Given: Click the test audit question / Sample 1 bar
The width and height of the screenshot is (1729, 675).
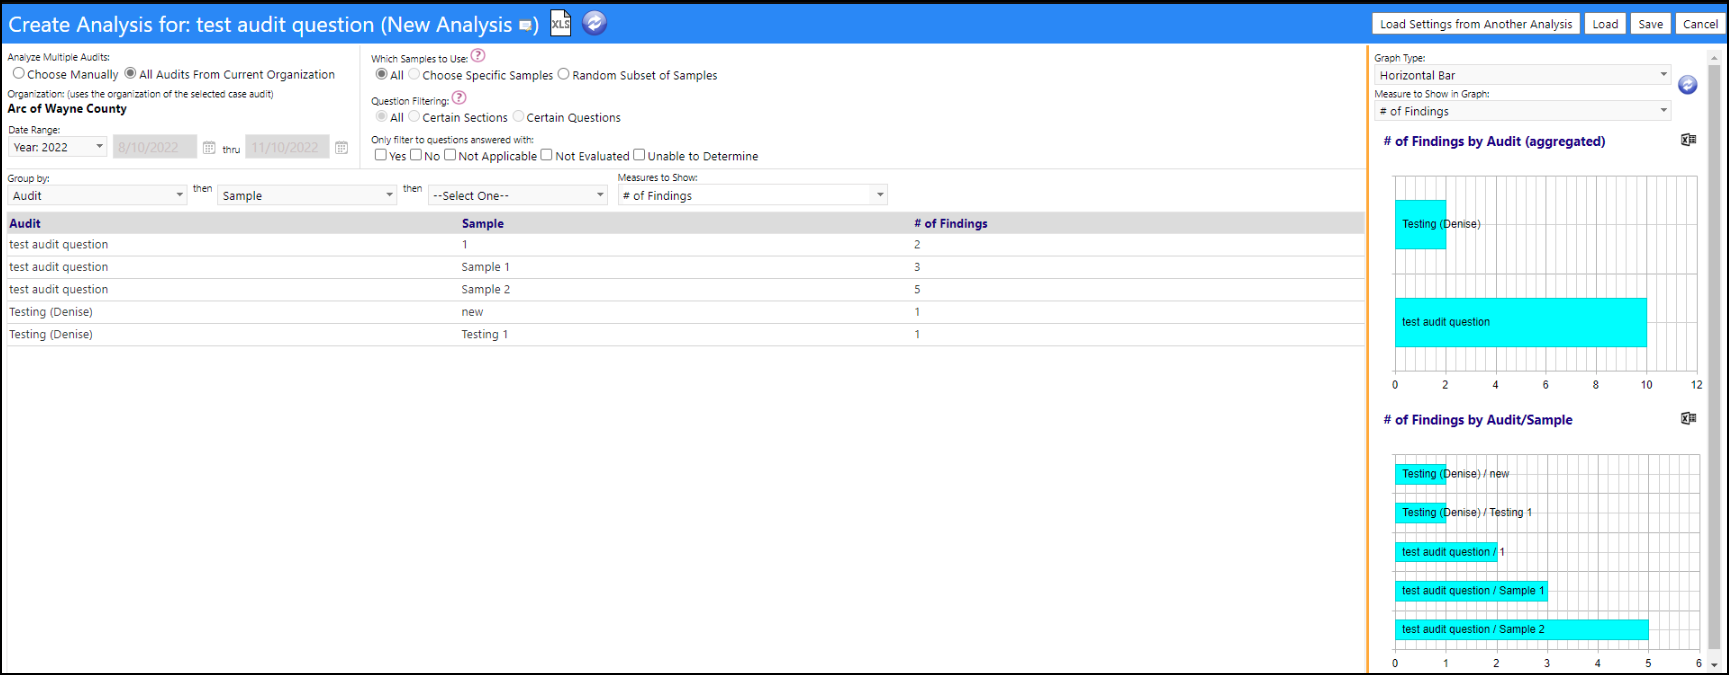Looking at the screenshot, I should [x=1471, y=590].
